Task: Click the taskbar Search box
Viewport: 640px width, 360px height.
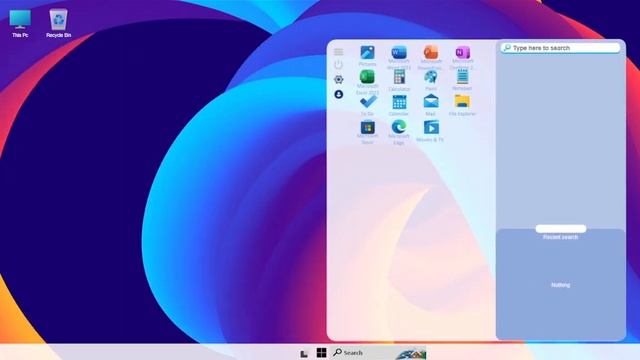Action: point(378,353)
